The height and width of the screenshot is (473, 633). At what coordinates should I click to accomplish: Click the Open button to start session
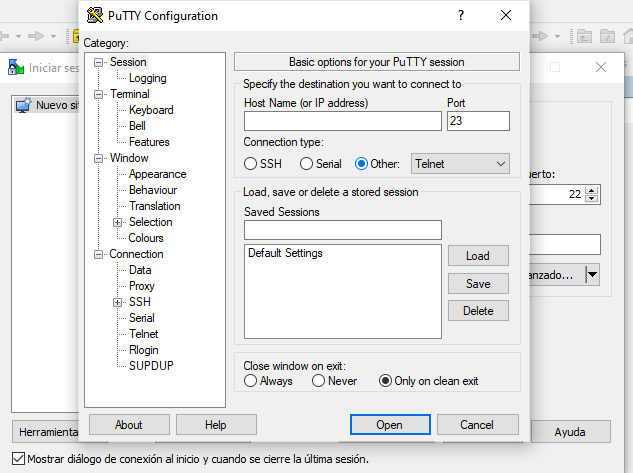click(x=389, y=425)
